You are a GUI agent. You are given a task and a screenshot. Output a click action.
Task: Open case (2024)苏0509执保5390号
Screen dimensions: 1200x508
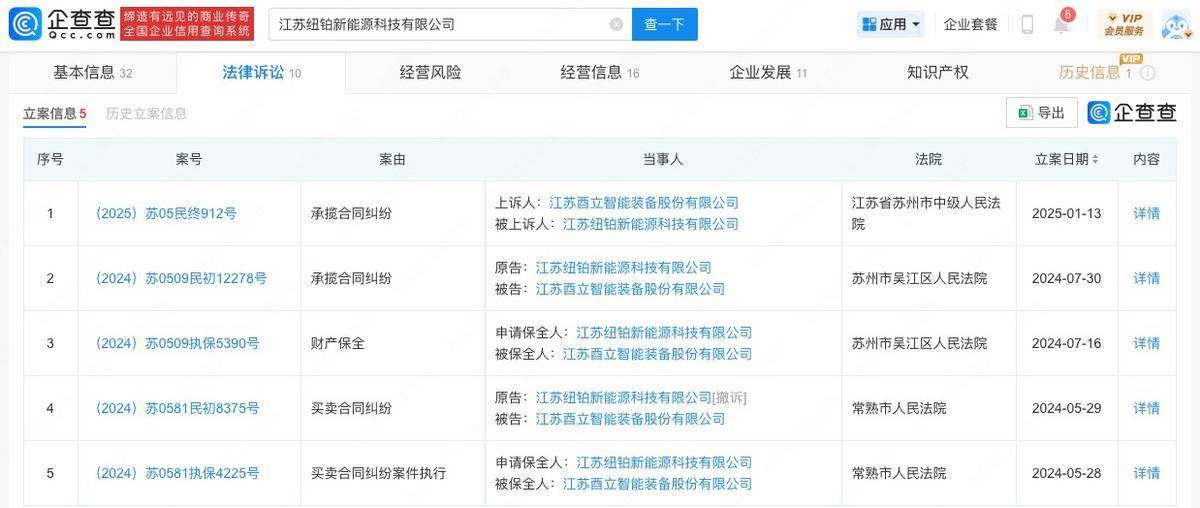click(176, 343)
